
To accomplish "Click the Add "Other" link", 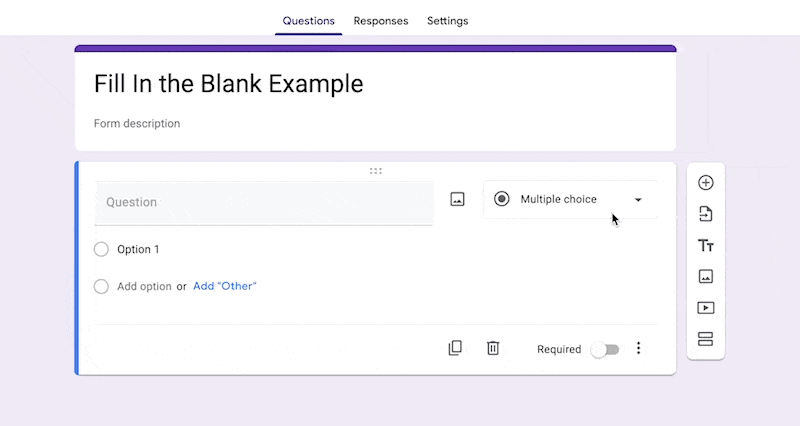I will point(224,286).
